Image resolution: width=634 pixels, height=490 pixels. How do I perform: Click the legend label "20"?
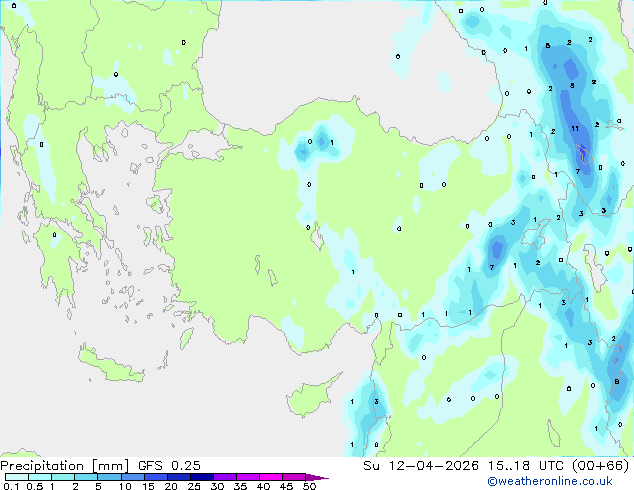[171, 486]
